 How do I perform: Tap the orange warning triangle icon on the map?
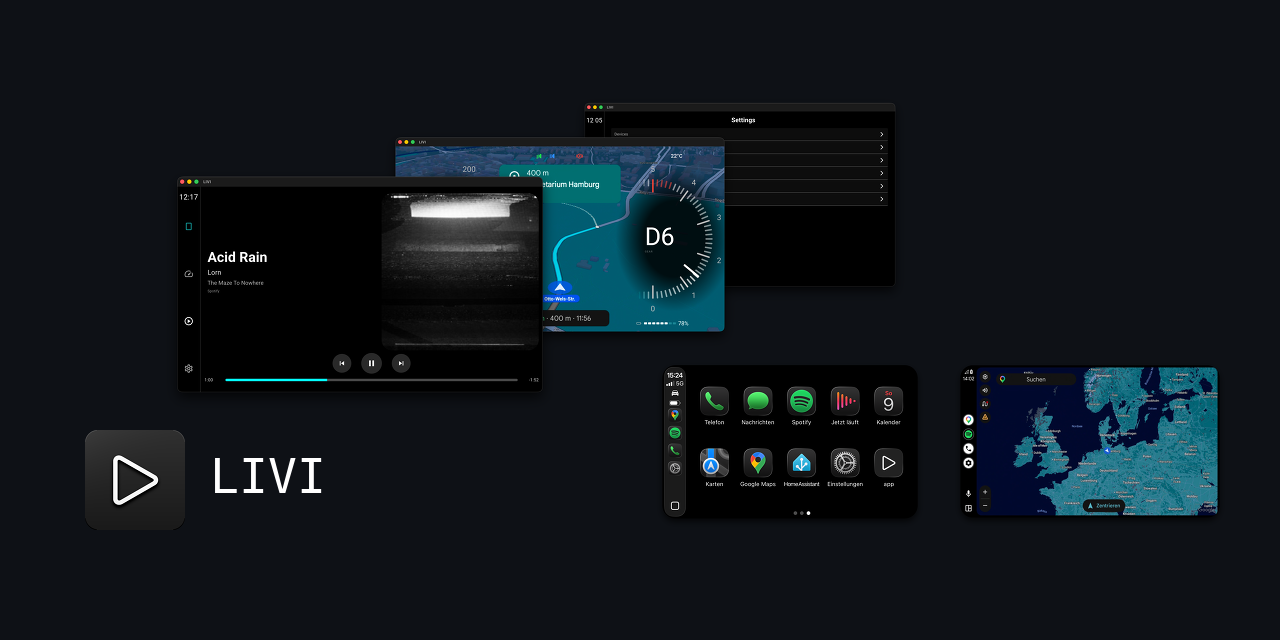(985, 416)
